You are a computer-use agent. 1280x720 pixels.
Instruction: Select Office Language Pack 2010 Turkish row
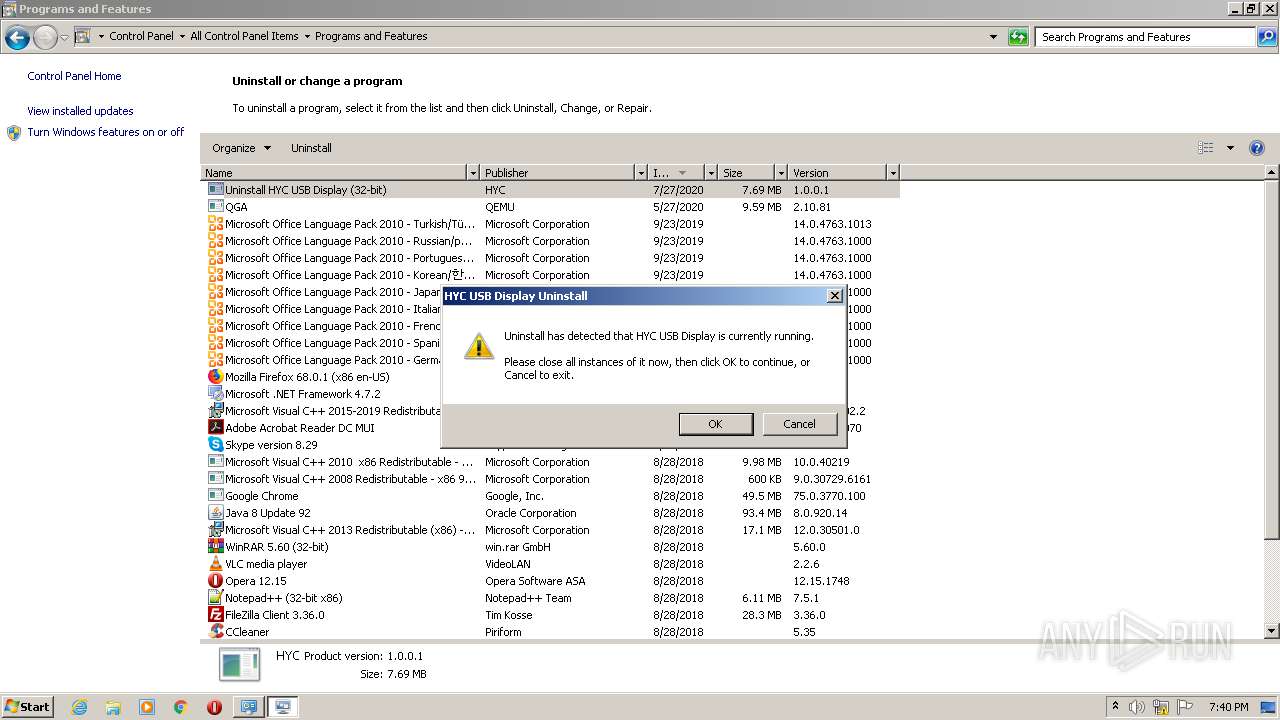550,224
